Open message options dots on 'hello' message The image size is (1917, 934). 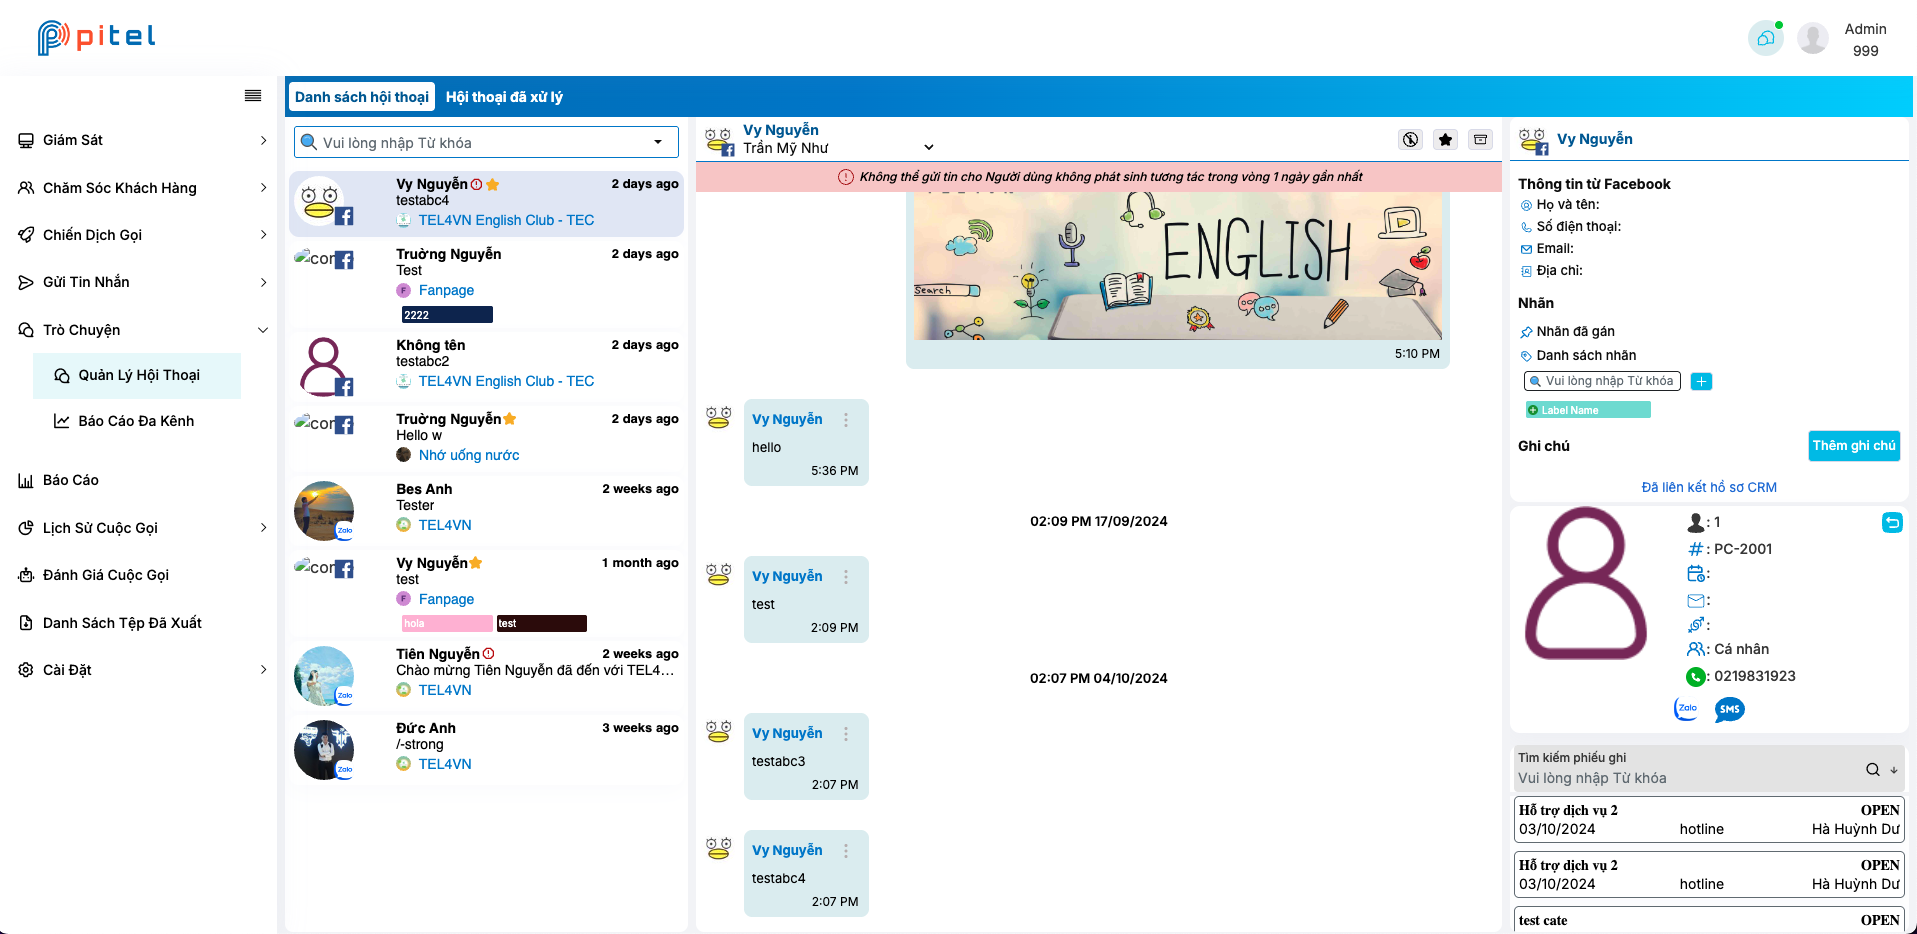846,420
